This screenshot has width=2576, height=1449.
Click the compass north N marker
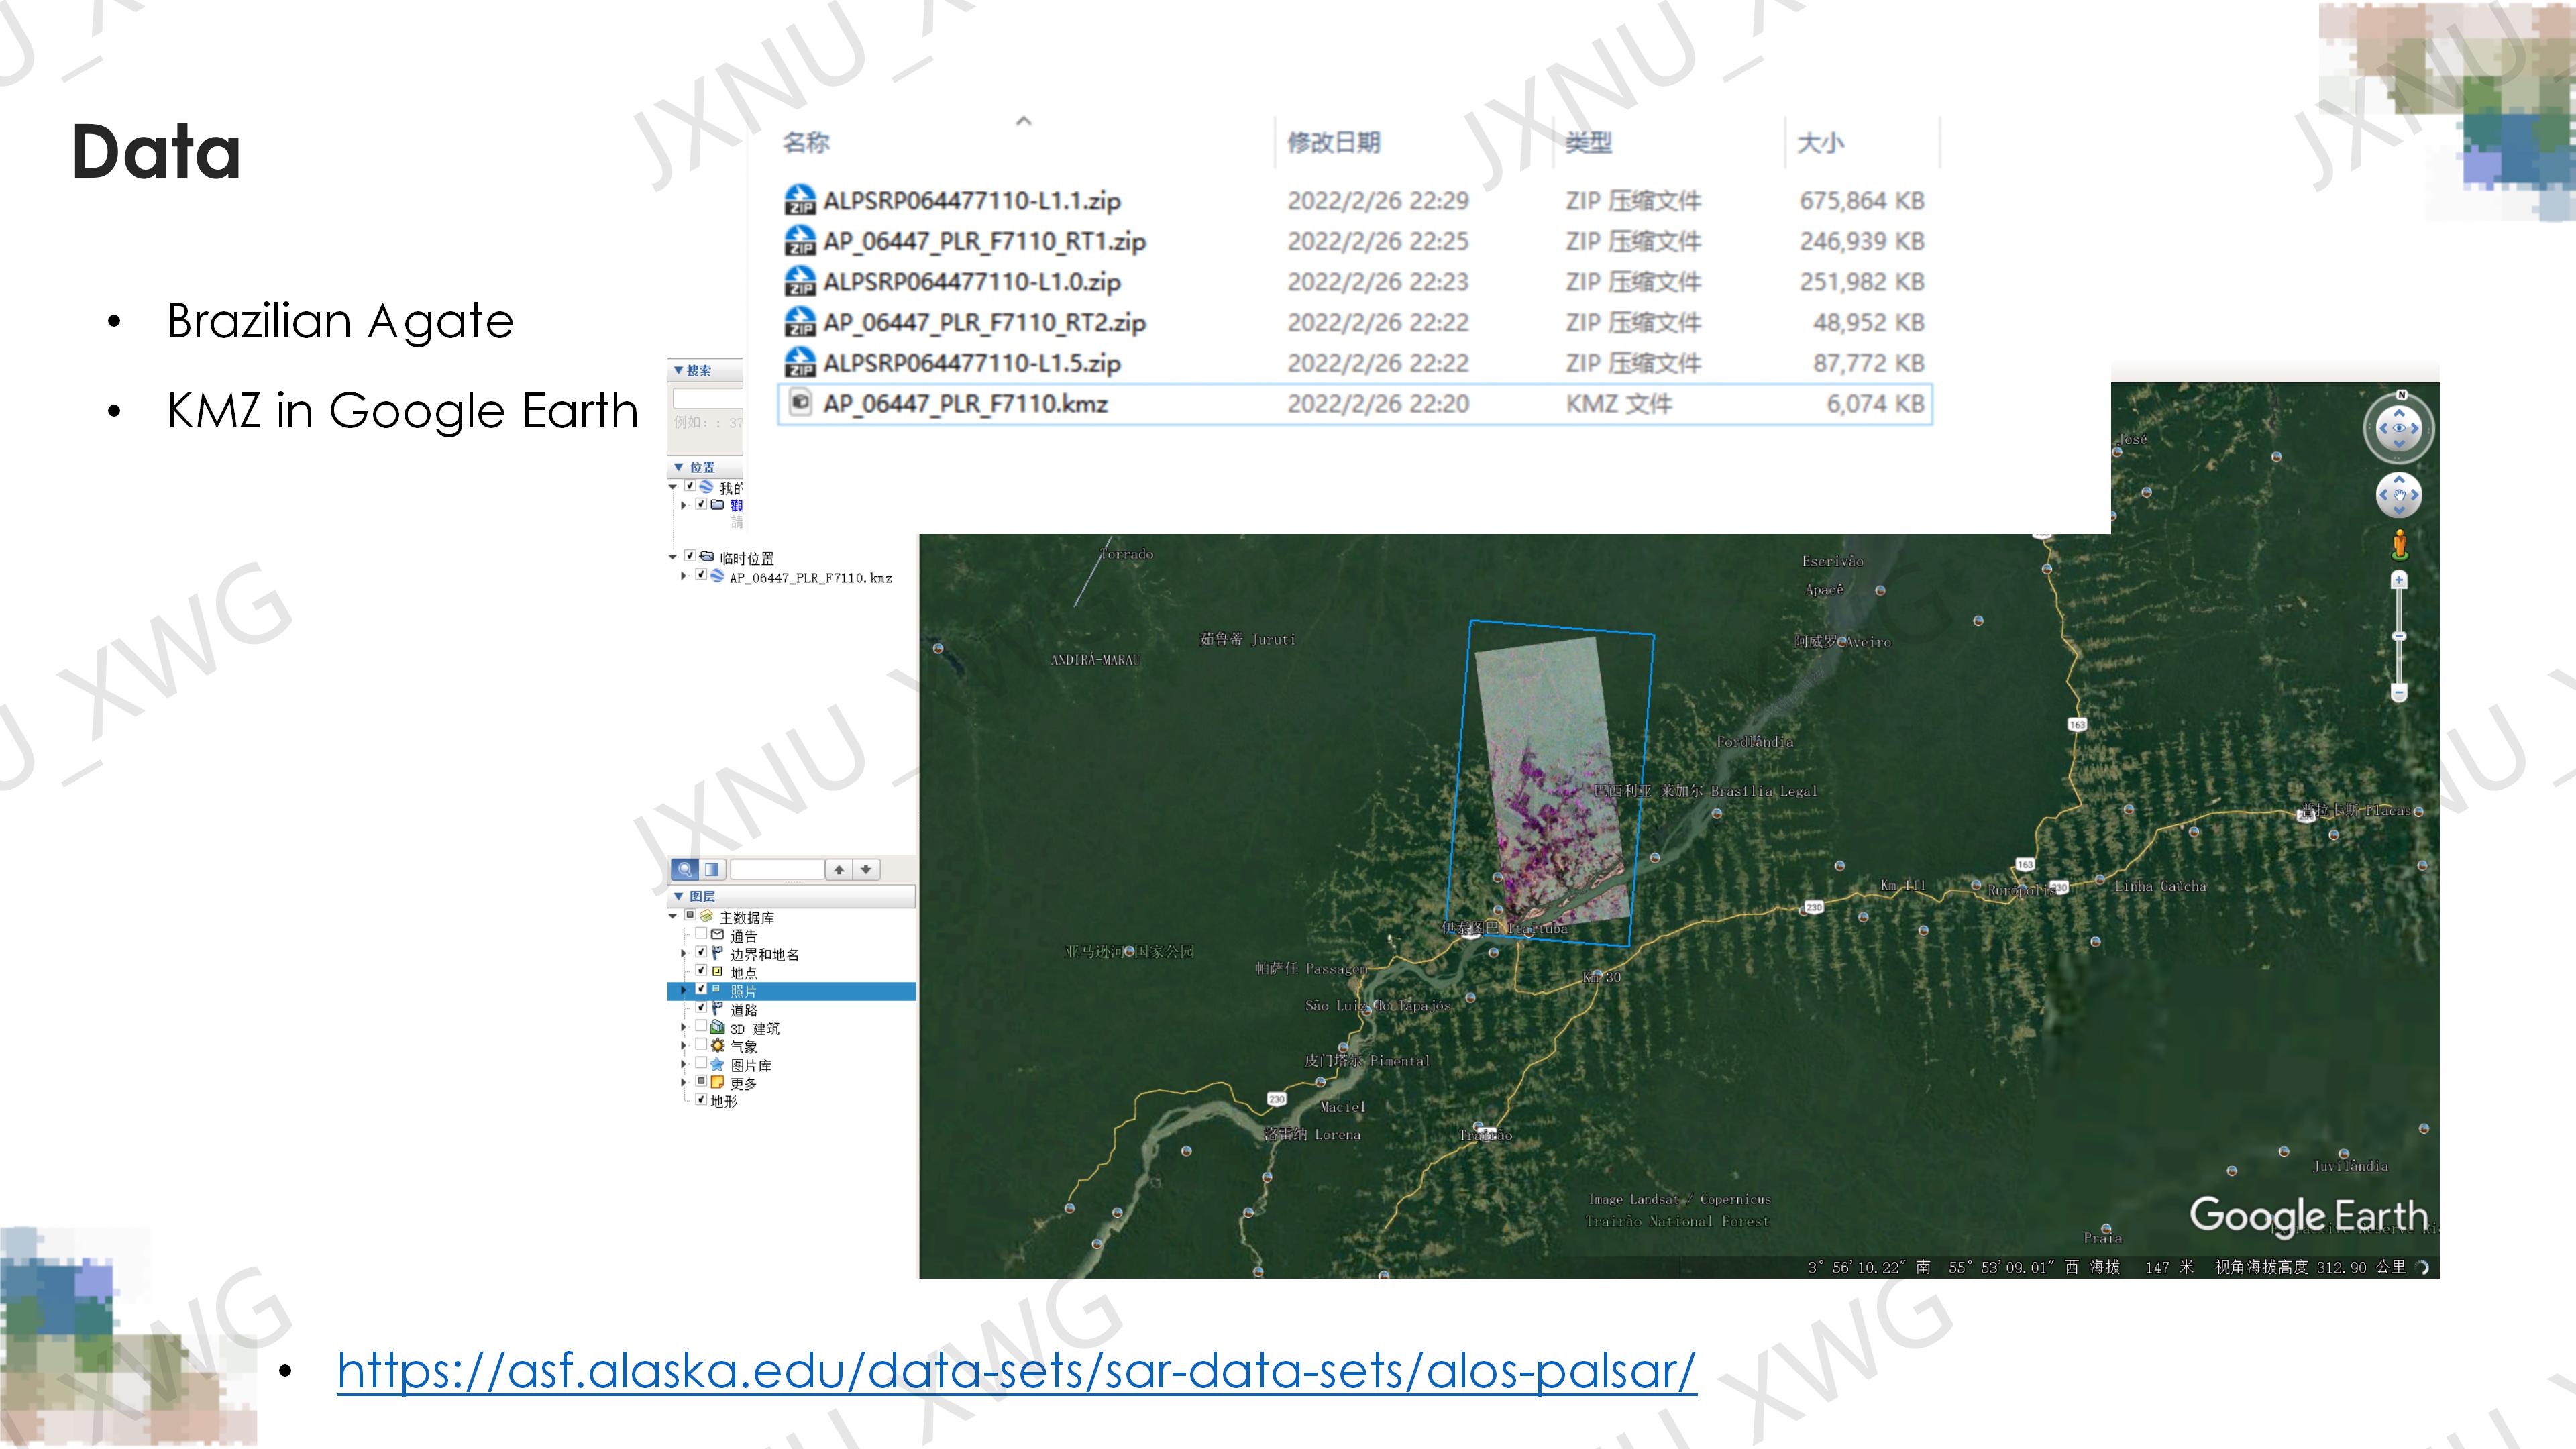[2402, 395]
